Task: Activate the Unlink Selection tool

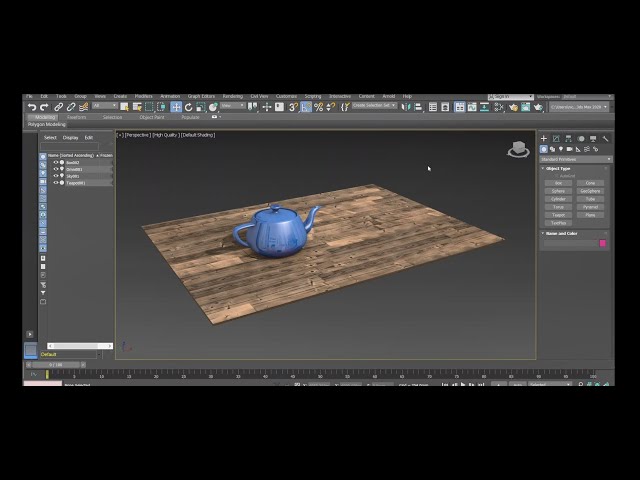Action: [71, 107]
